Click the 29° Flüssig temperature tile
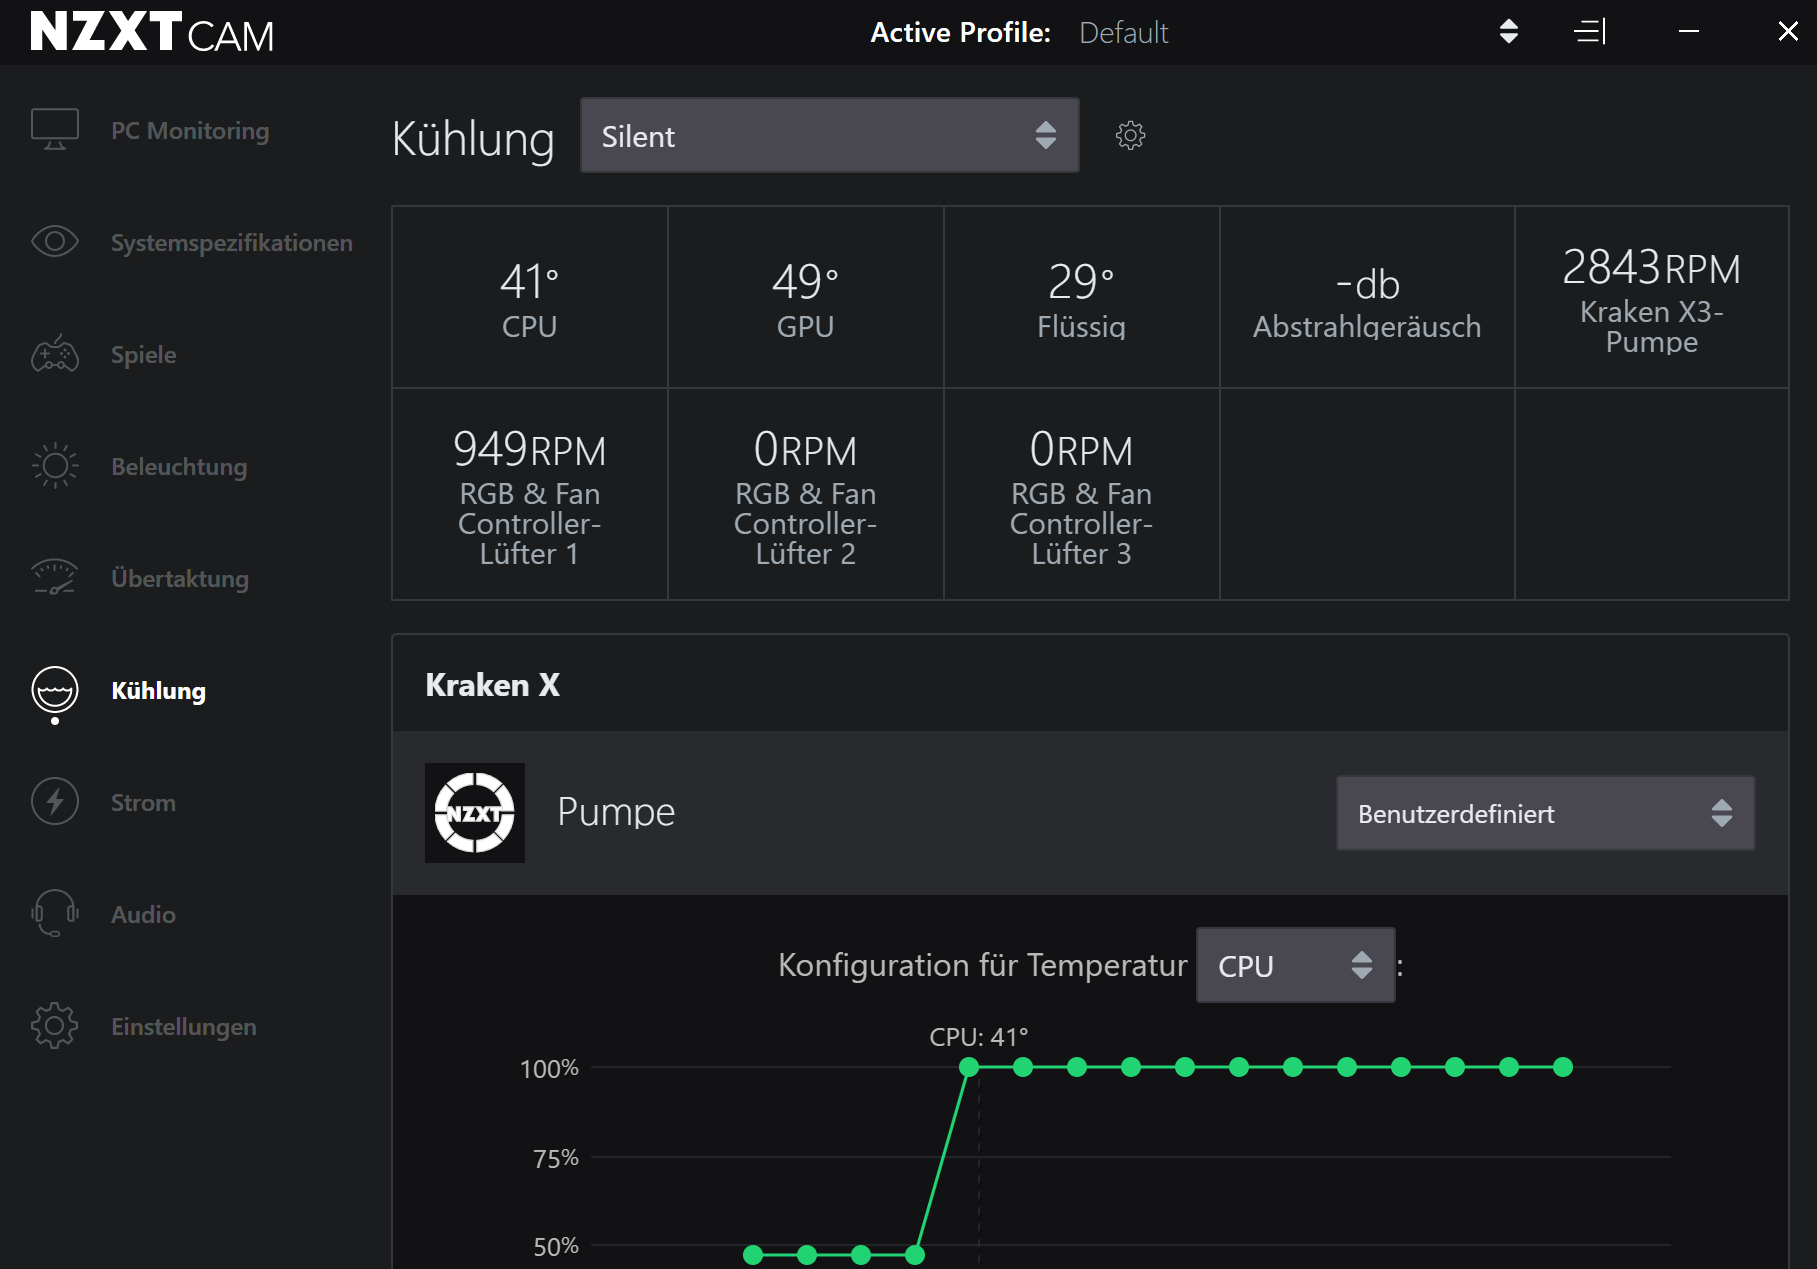 click(1082, 297)
